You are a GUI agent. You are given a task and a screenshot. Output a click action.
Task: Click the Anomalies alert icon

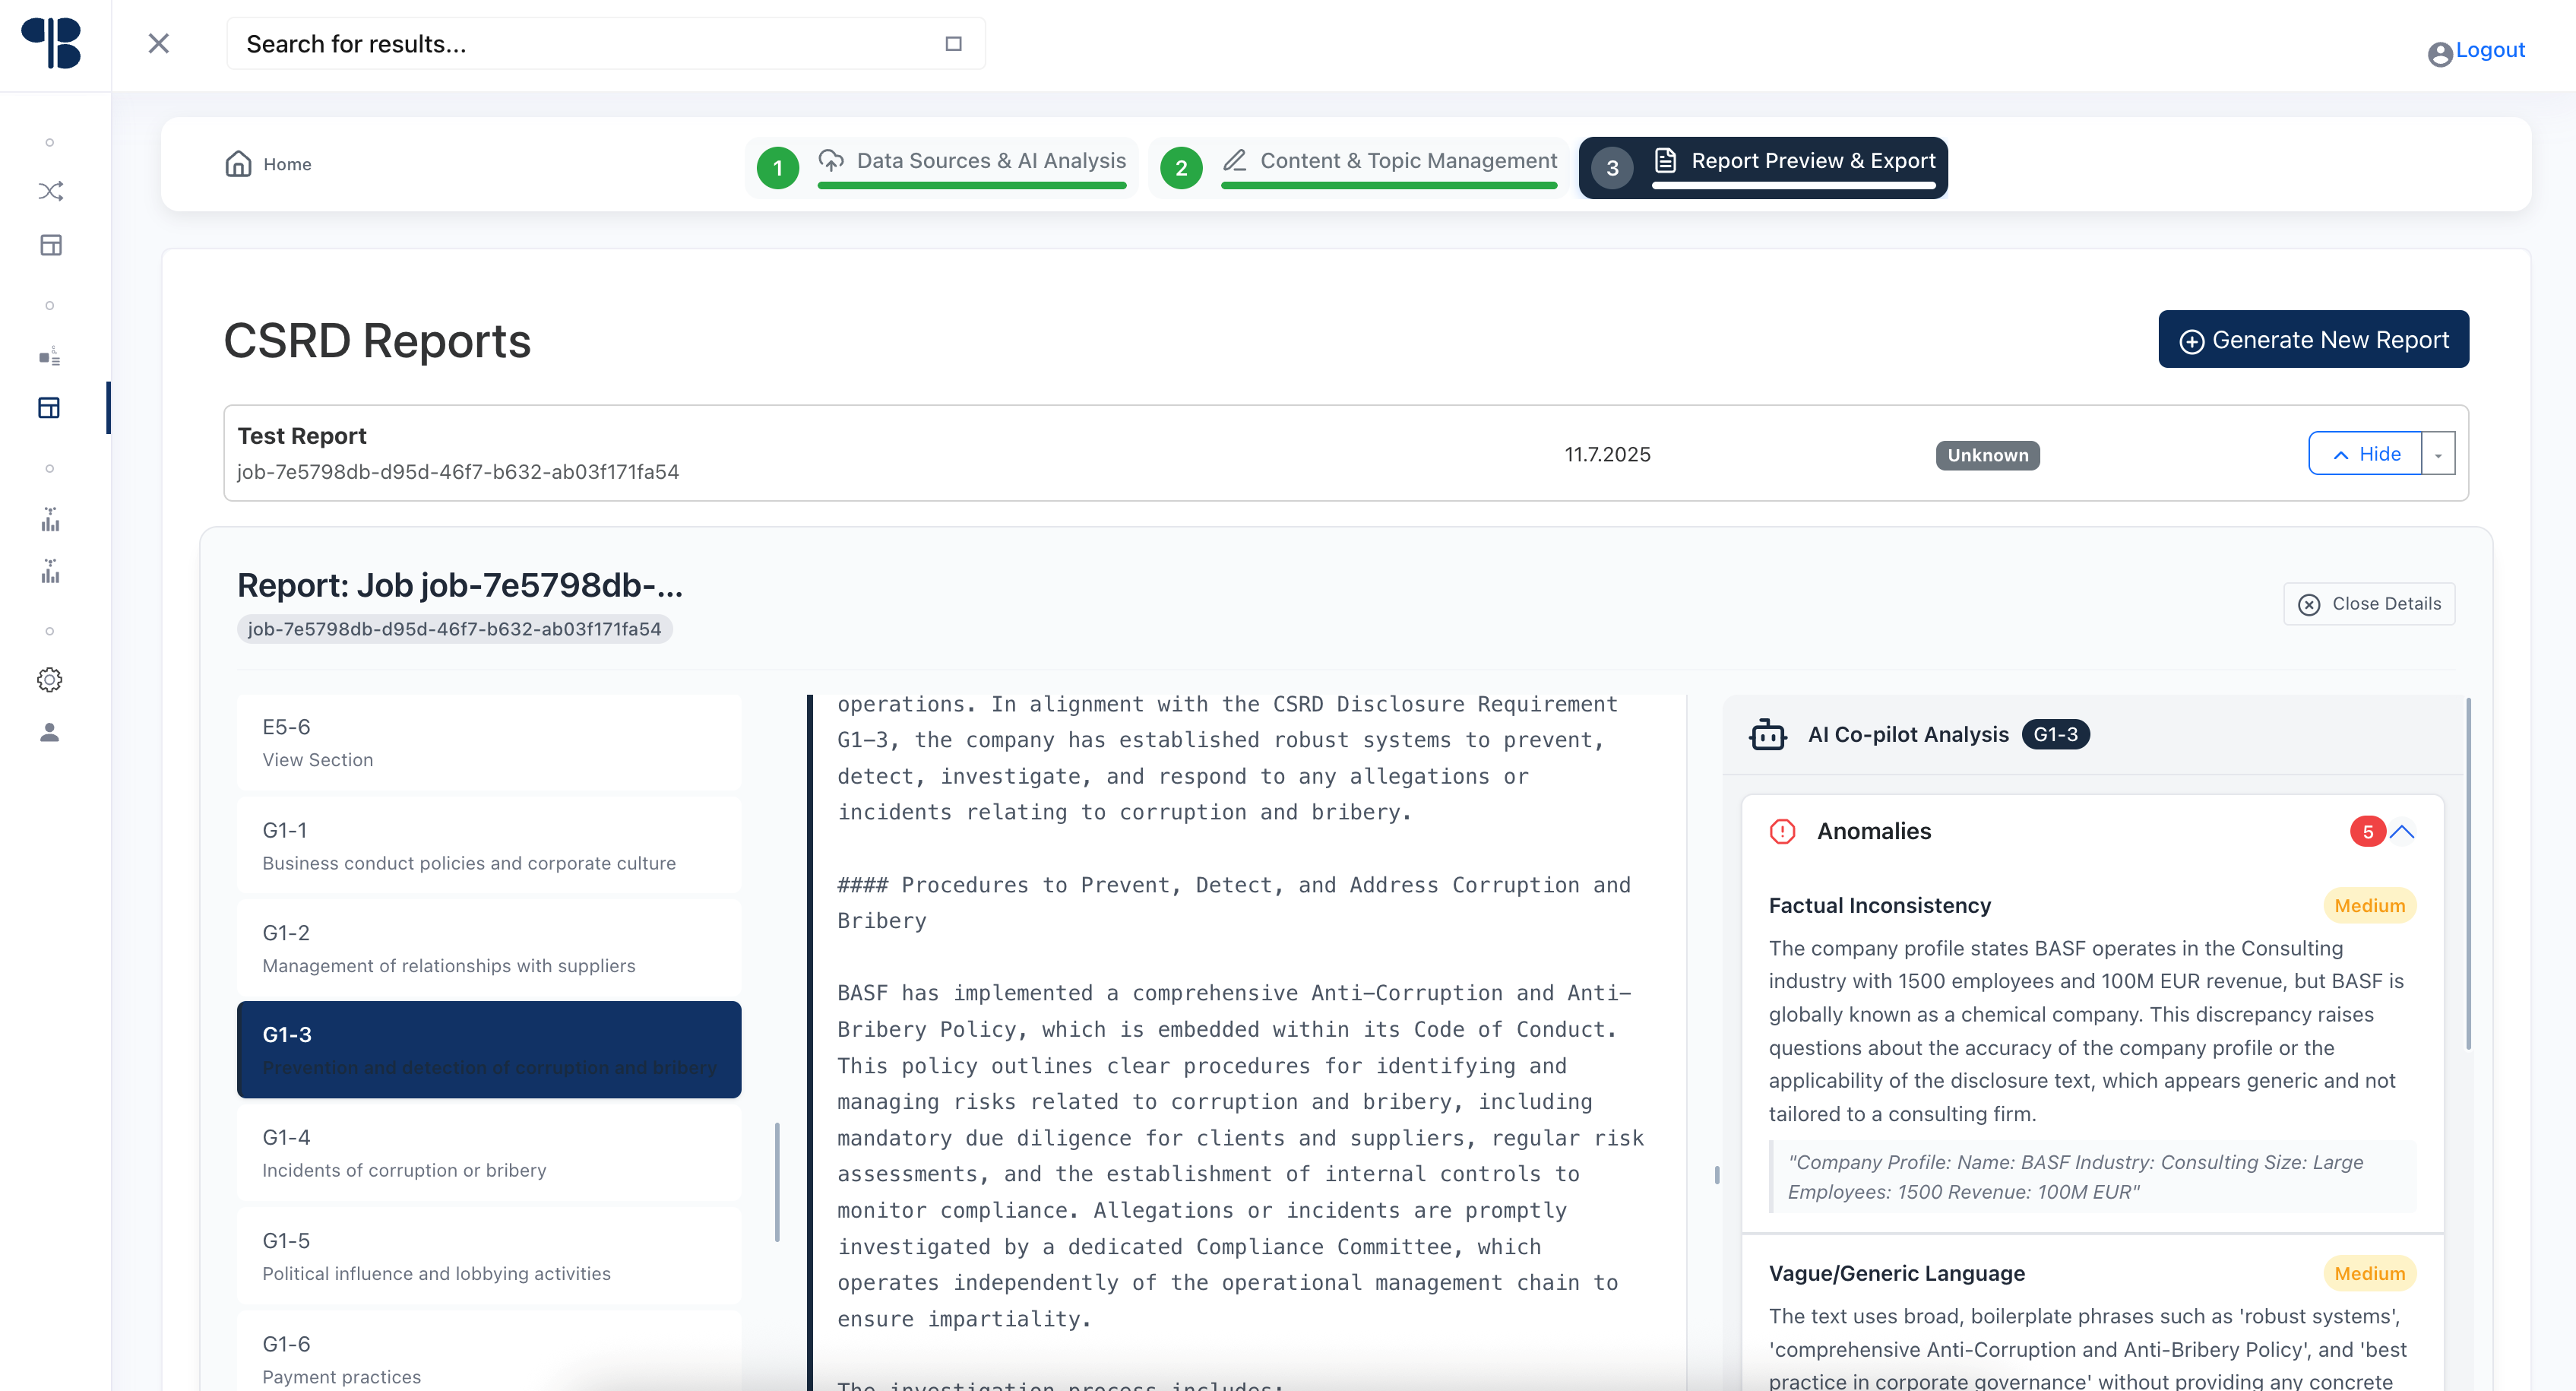click(x=1782, y=831)
